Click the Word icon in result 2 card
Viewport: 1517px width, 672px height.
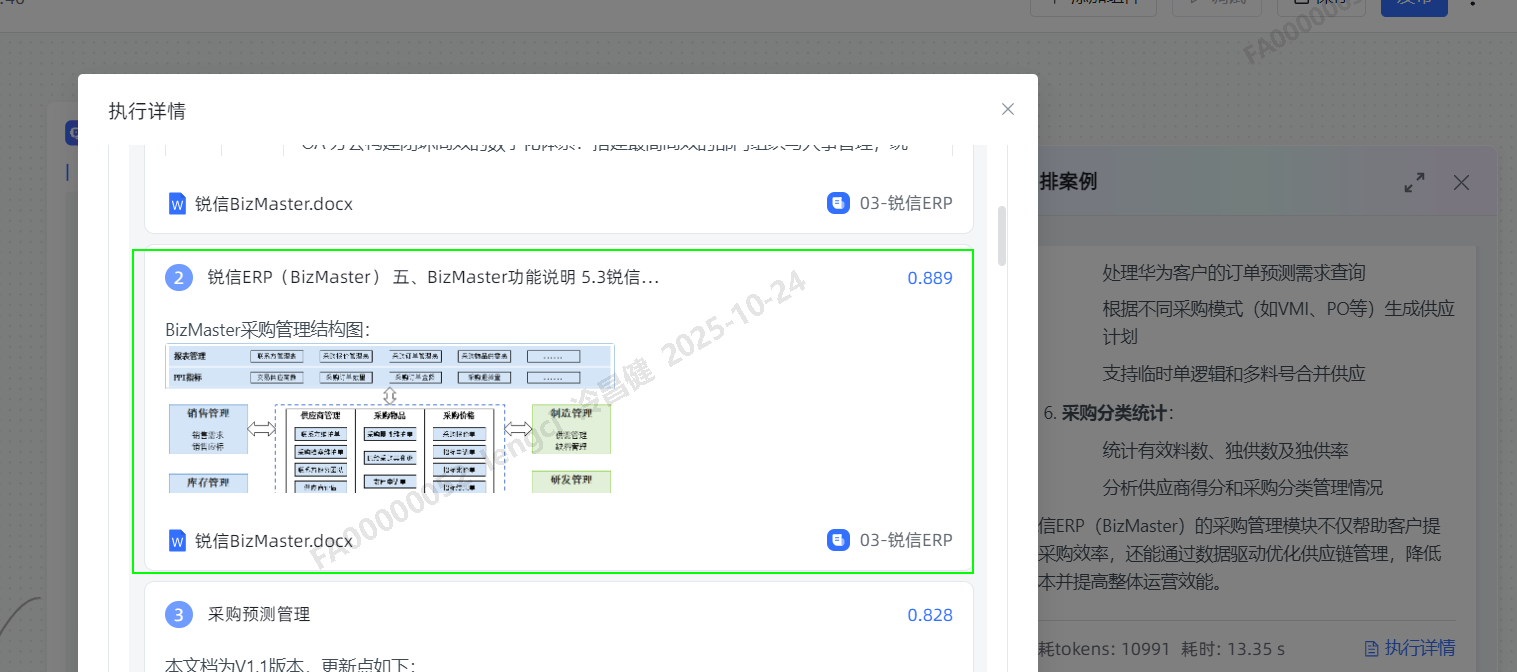pos(177,541)
